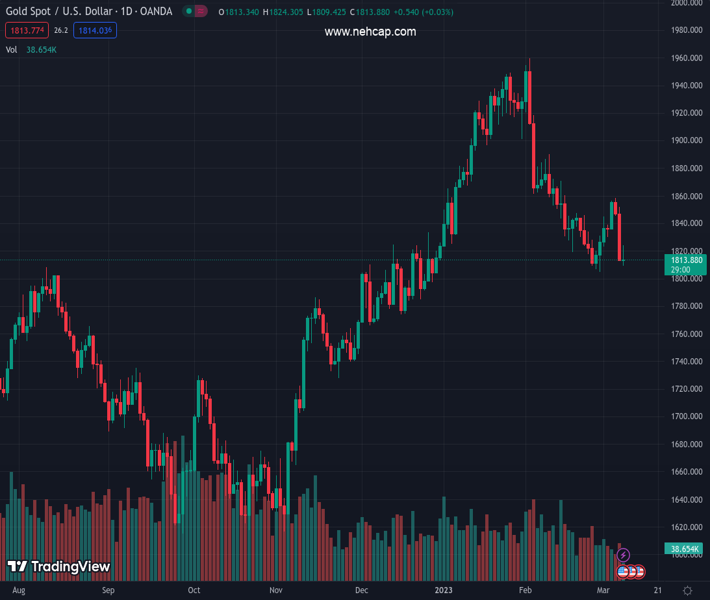Click the www.nehcap.com watermark text
This screenshot has height=600, width=710.
tap(370, 32)
